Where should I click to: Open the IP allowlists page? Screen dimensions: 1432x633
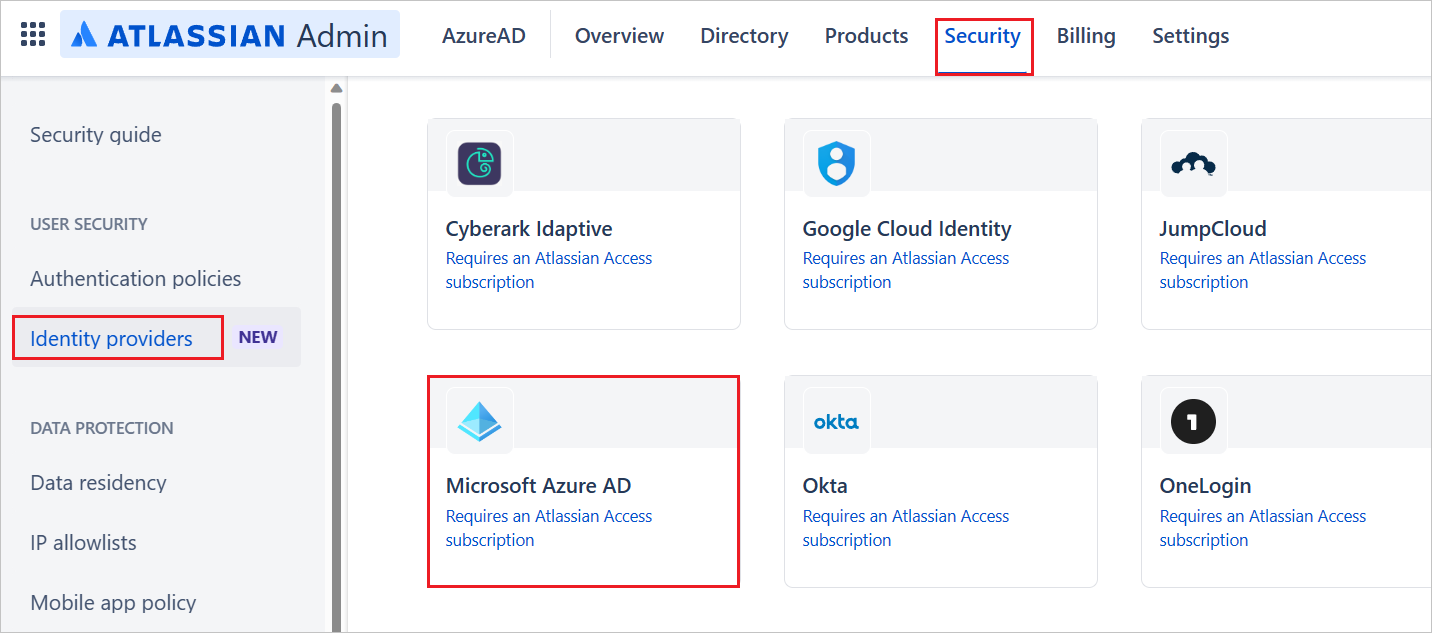(x=84, y=542)
